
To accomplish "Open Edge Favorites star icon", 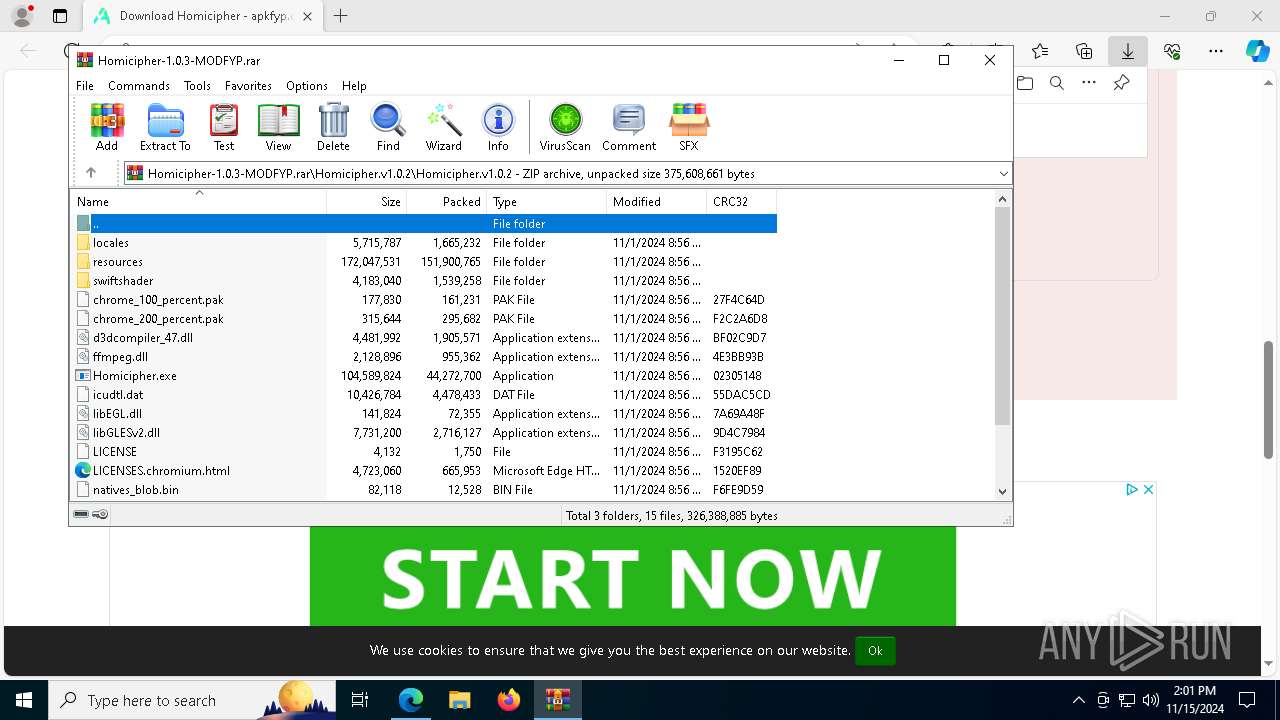I will [x=1040, y=51].
